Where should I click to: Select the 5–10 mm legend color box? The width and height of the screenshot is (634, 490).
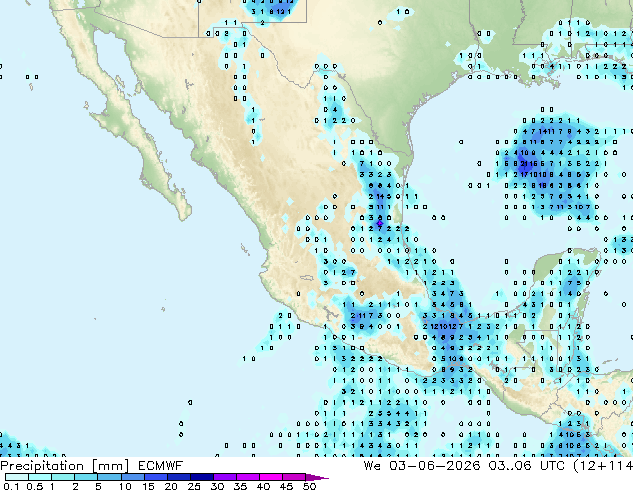(x=110, y=477)
